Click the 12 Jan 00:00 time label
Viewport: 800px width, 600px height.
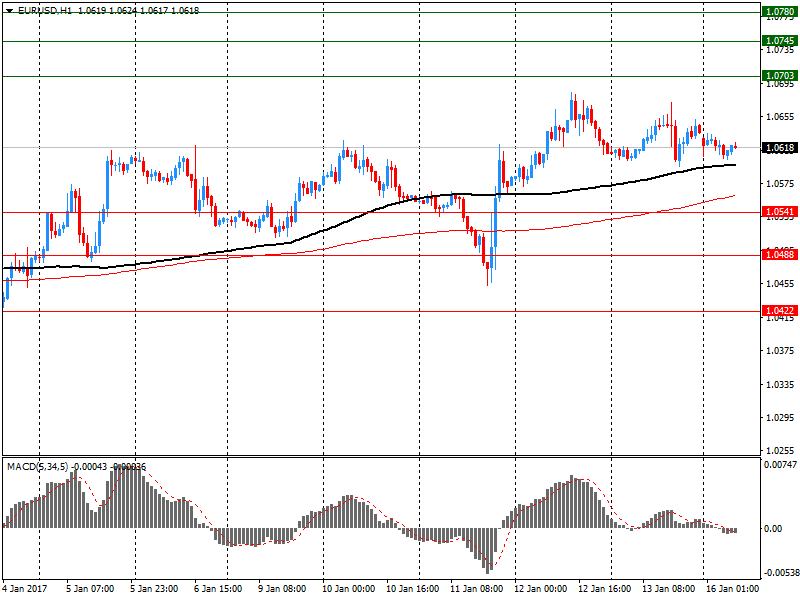pos(540,589)
